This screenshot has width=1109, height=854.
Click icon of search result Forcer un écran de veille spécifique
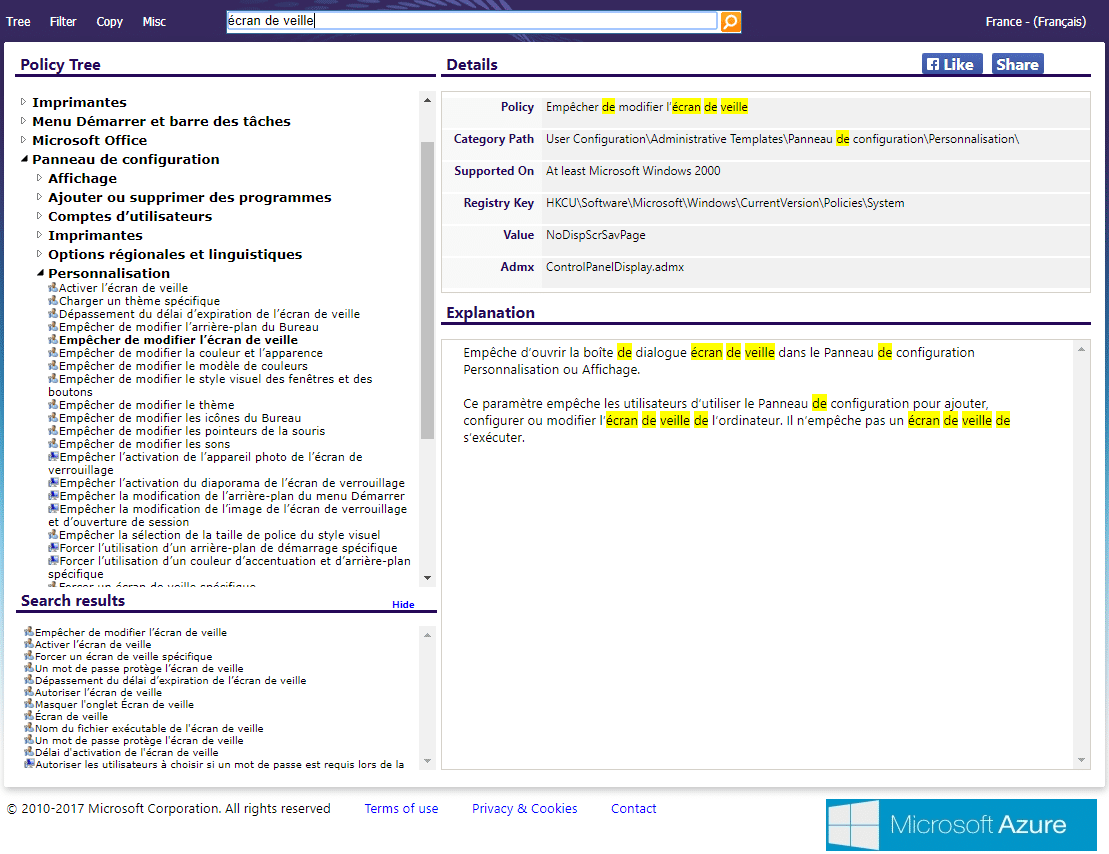pos(29,656)
